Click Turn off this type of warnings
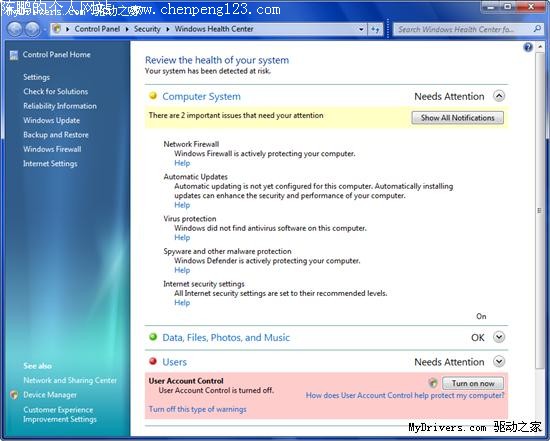Screen dimensions: 550x441 pyautogui.click(x=197, y=409)
